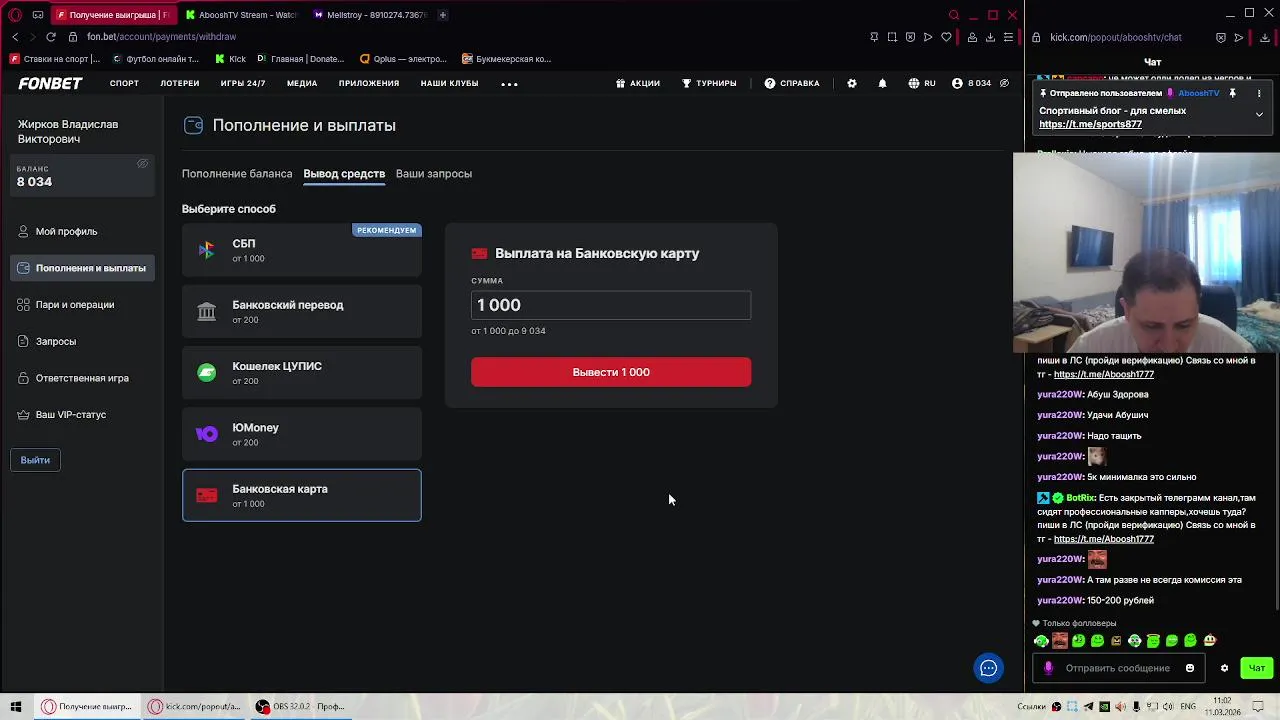Open Qplus bookmark
Image resolution: width=1280 pixels, height=720 pixels.
point(403,59)
